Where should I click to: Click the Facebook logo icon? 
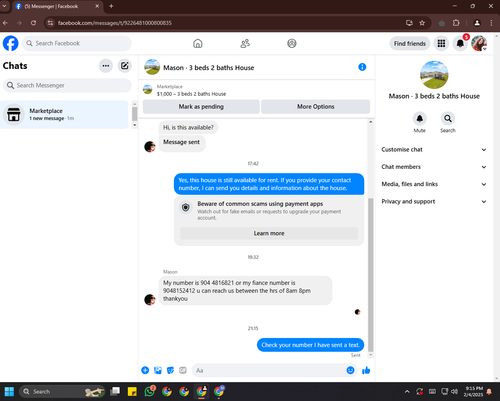11,43
